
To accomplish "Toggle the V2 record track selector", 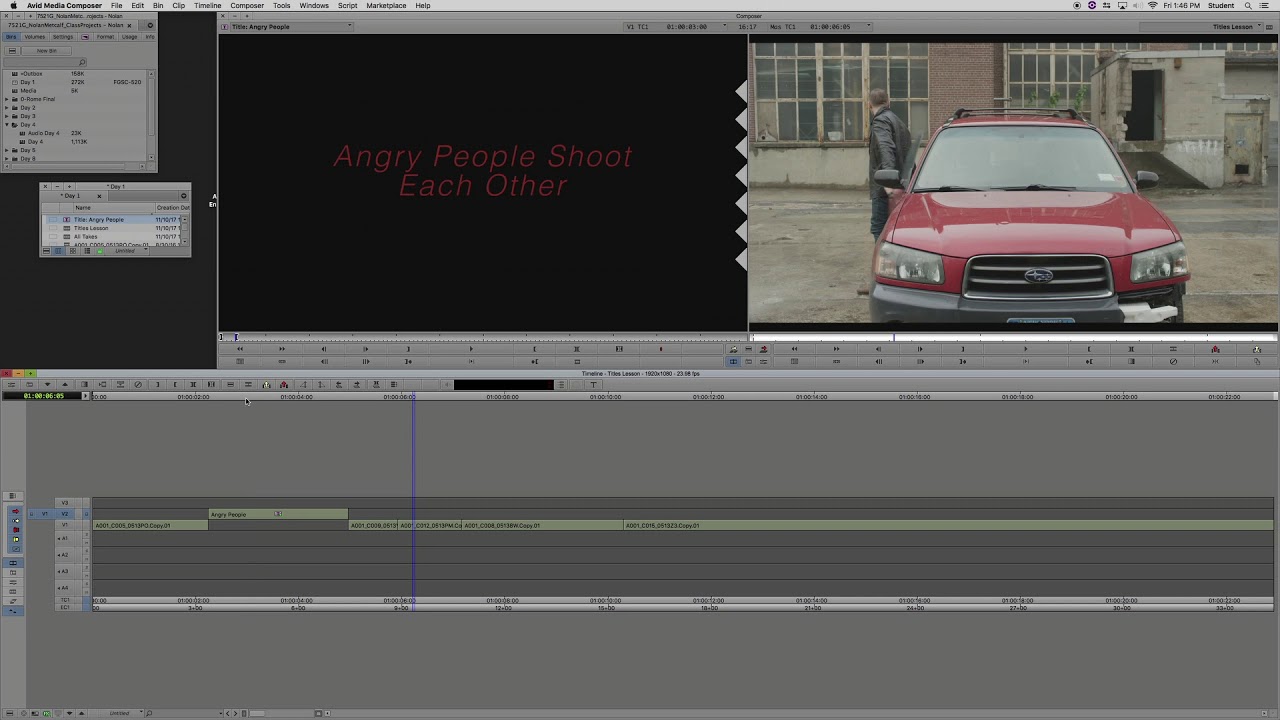I will coord(65,514).
